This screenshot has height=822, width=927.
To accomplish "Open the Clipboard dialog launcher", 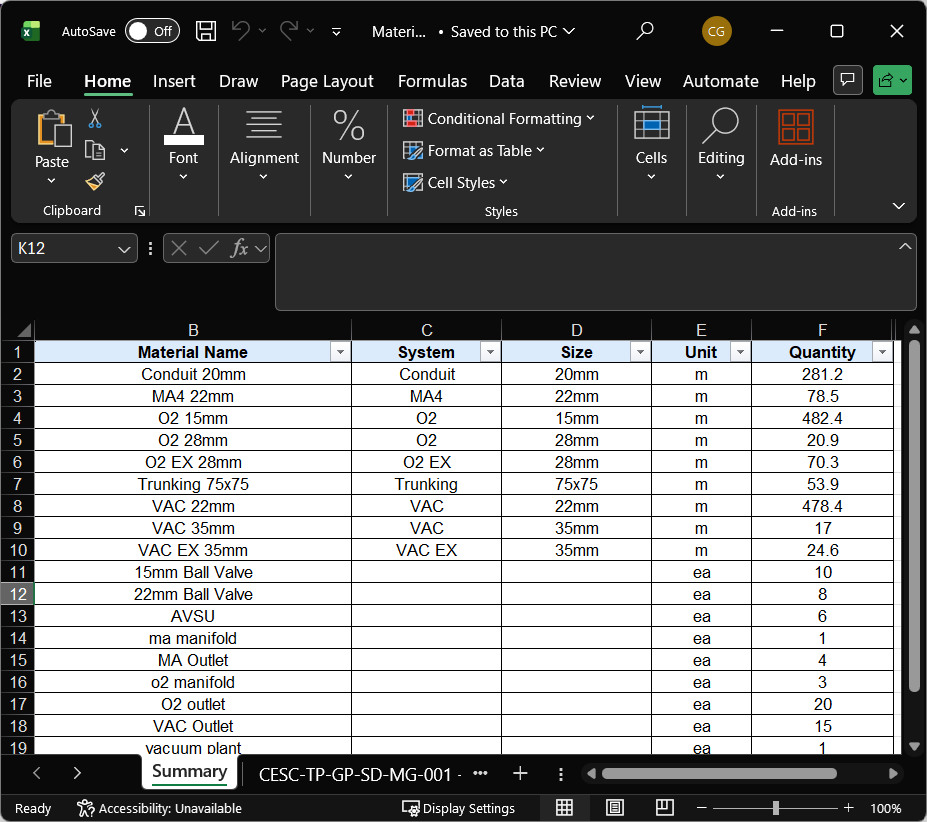I will [x=140, y=211].
